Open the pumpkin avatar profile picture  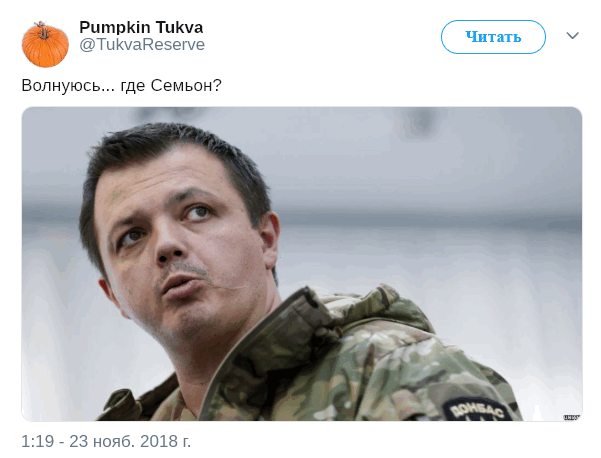coord(45,44)
